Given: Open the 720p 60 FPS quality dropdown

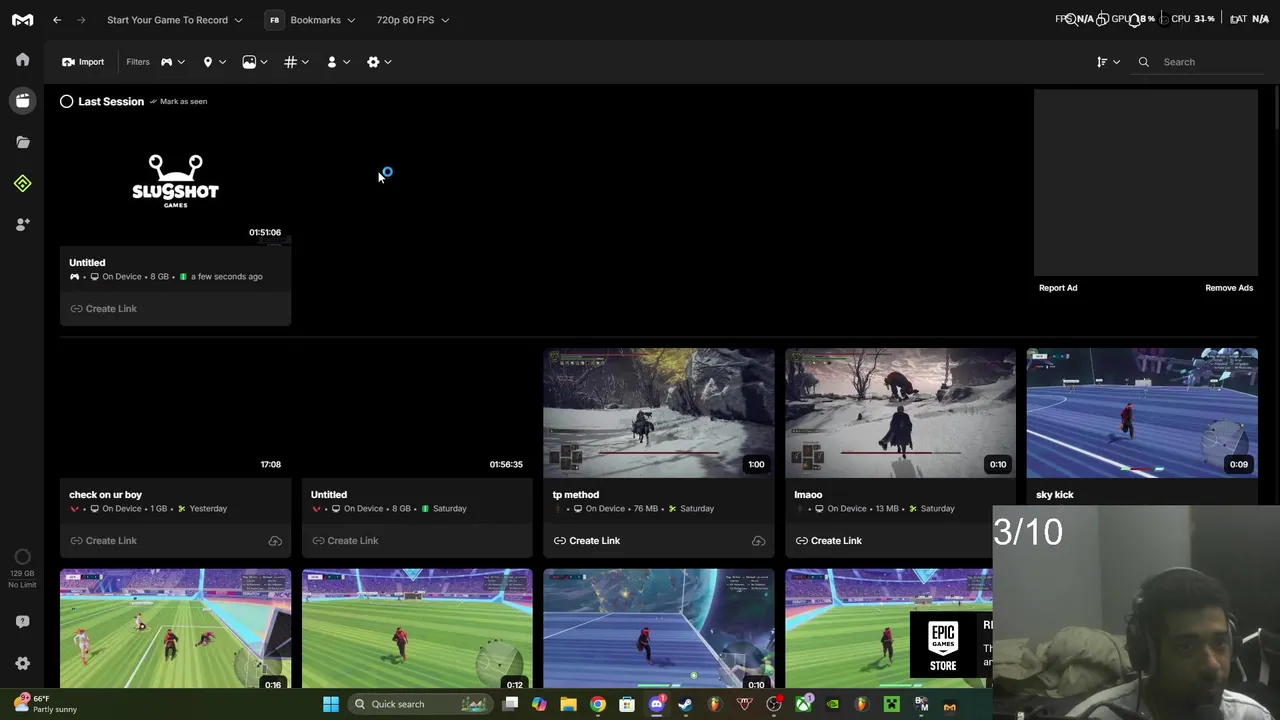Looking at the screenshot, I should pyautogui.click(x=412, y=20).
